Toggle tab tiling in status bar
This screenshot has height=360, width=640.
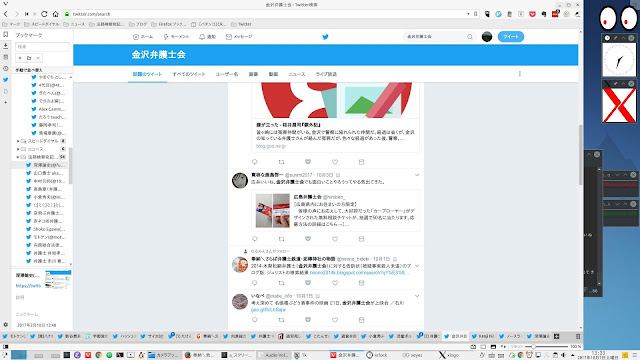point(483,347)
